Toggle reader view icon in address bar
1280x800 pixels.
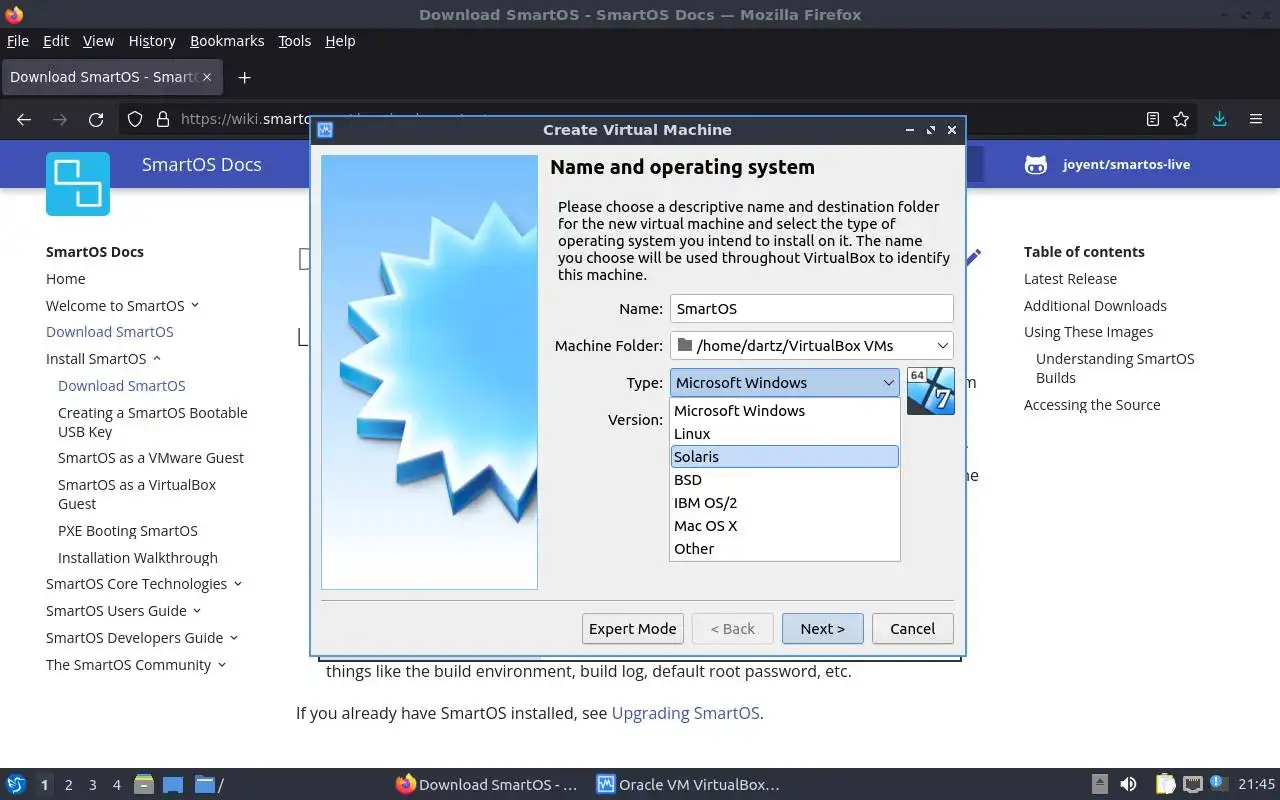(1153, 119)
